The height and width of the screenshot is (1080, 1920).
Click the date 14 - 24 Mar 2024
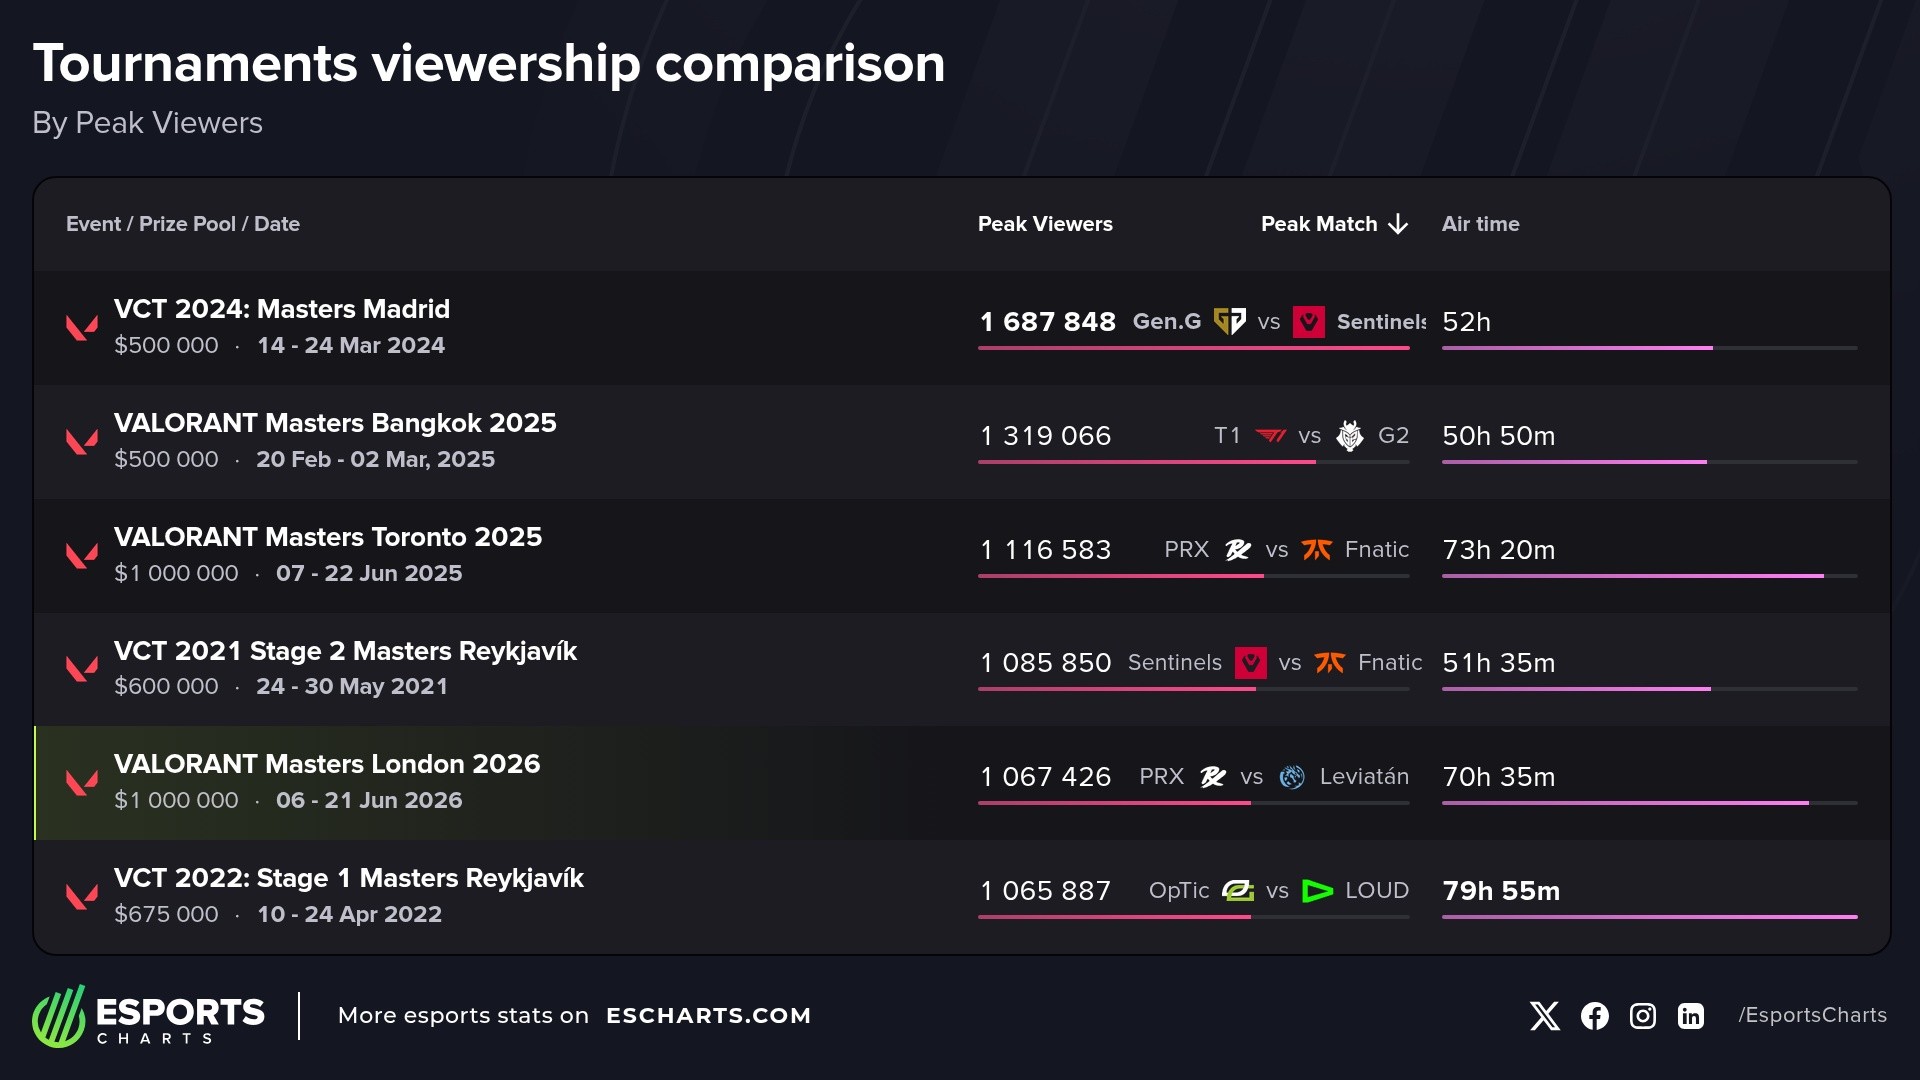pyautogui.click(x=351, y=345)
